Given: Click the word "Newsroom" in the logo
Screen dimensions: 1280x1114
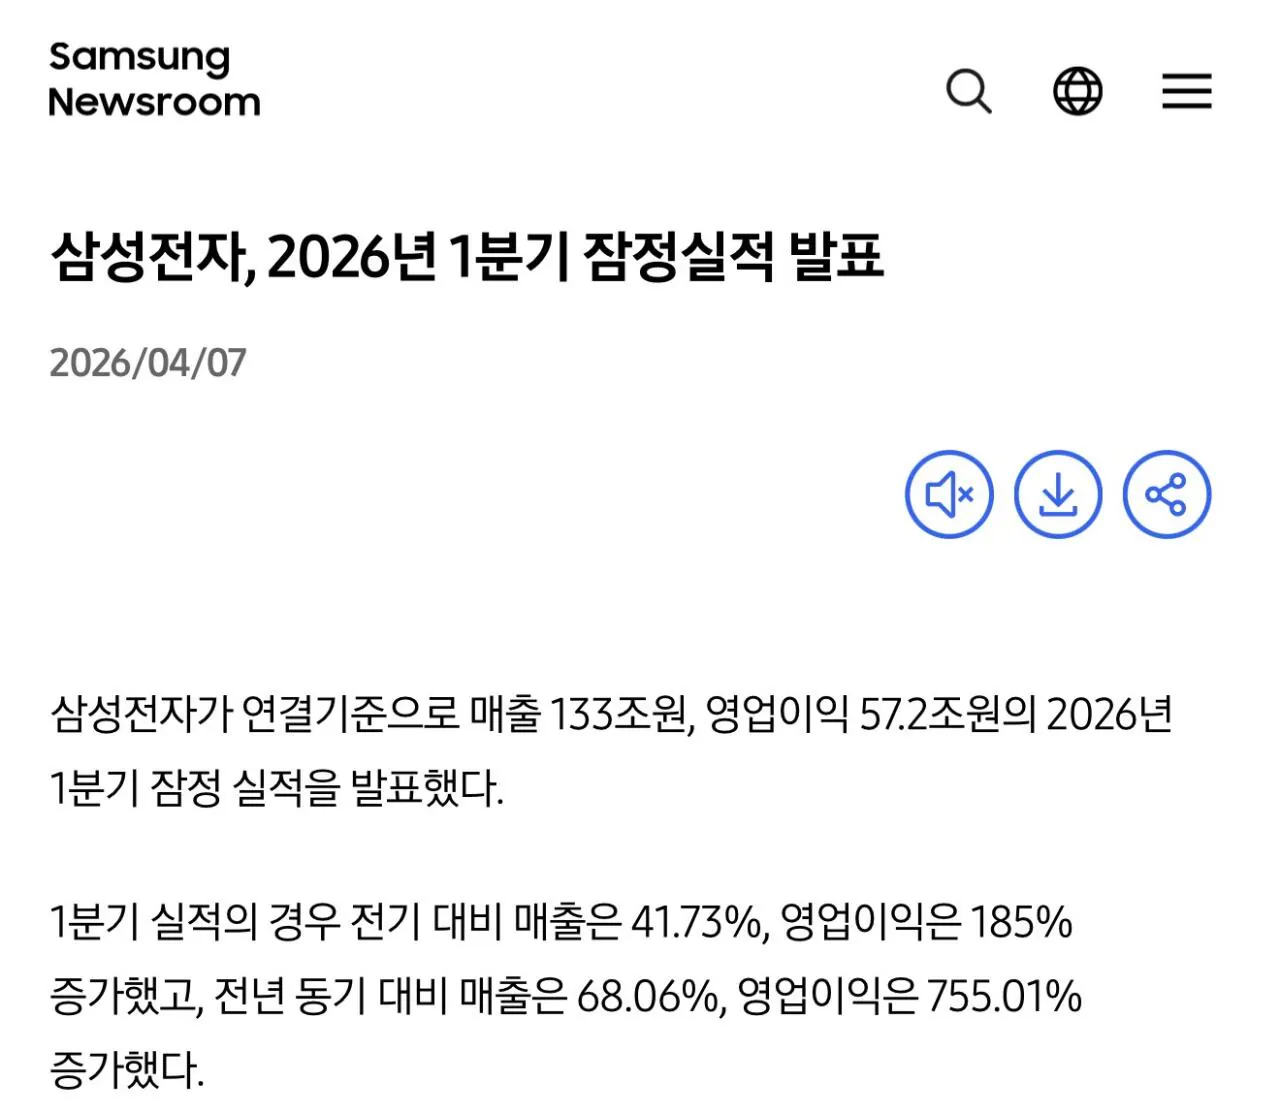Looking at the screenshot, I should pyautogui.click(x=154, y=102).
